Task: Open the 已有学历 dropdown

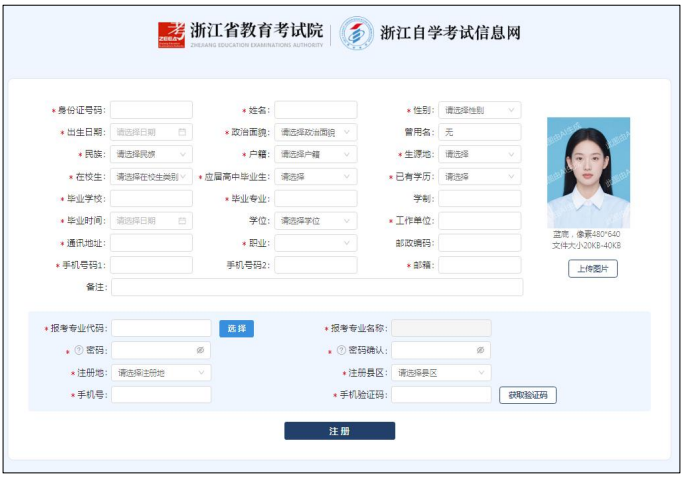Action: 480,176
